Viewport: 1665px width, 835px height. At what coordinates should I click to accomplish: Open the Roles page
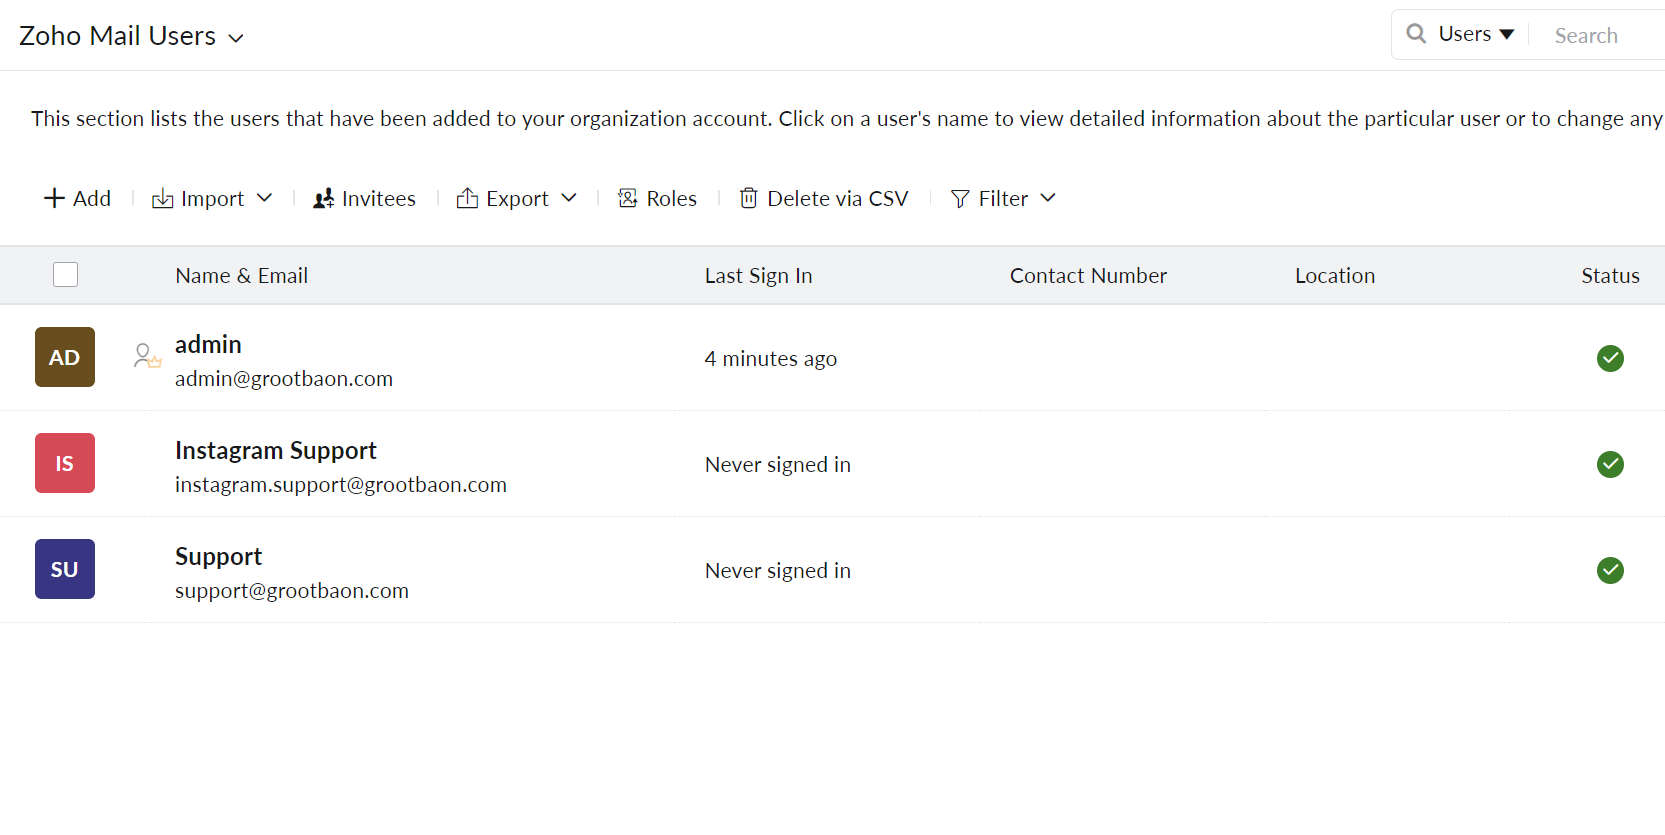pyautogui.click(x=672, y=199)
